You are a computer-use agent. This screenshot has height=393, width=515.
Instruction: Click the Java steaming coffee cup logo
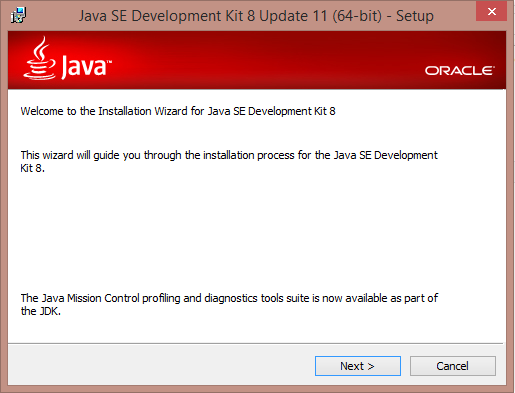coord(39,58)
